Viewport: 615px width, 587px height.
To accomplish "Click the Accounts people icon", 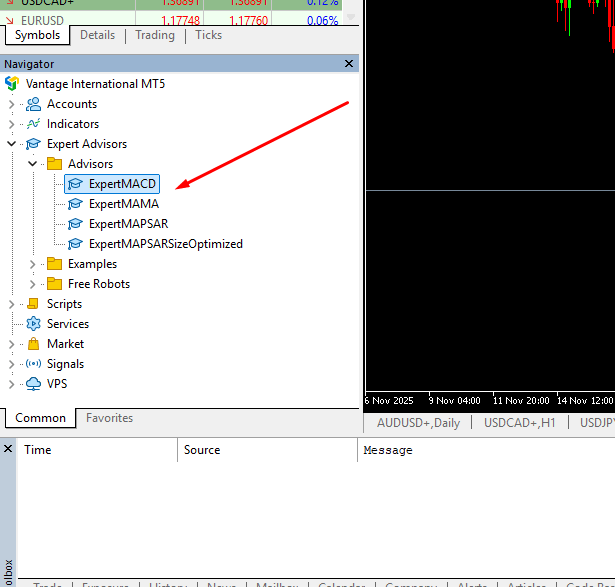I will point(33,104).
